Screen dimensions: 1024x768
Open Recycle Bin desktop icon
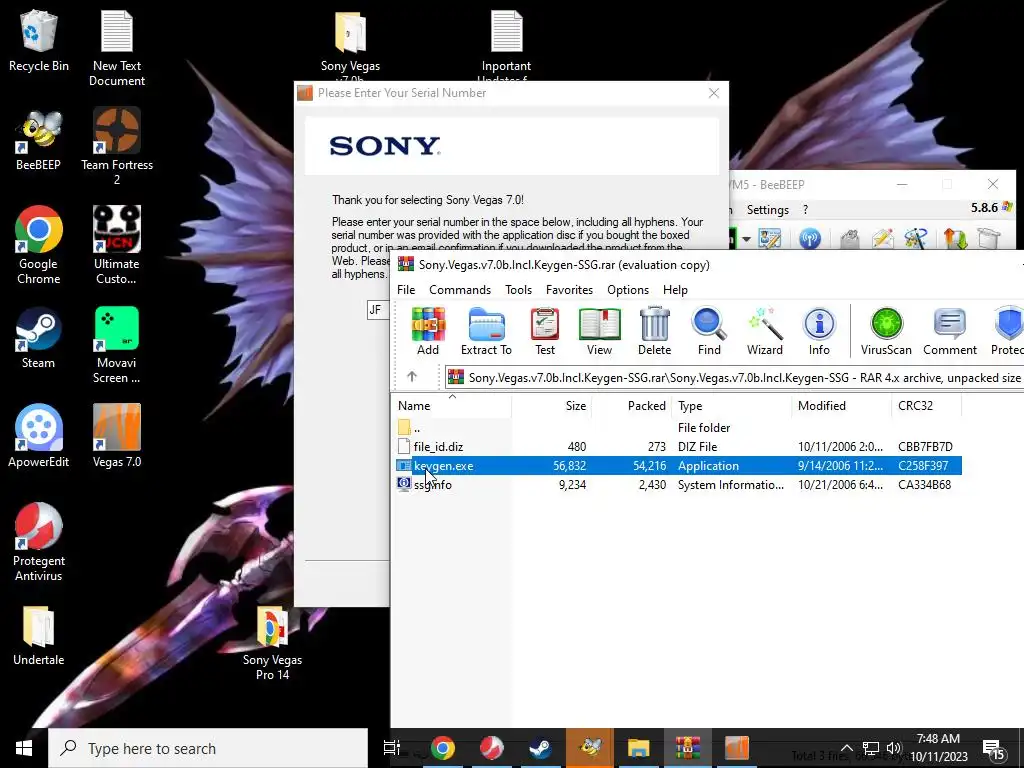click(39, 41)
